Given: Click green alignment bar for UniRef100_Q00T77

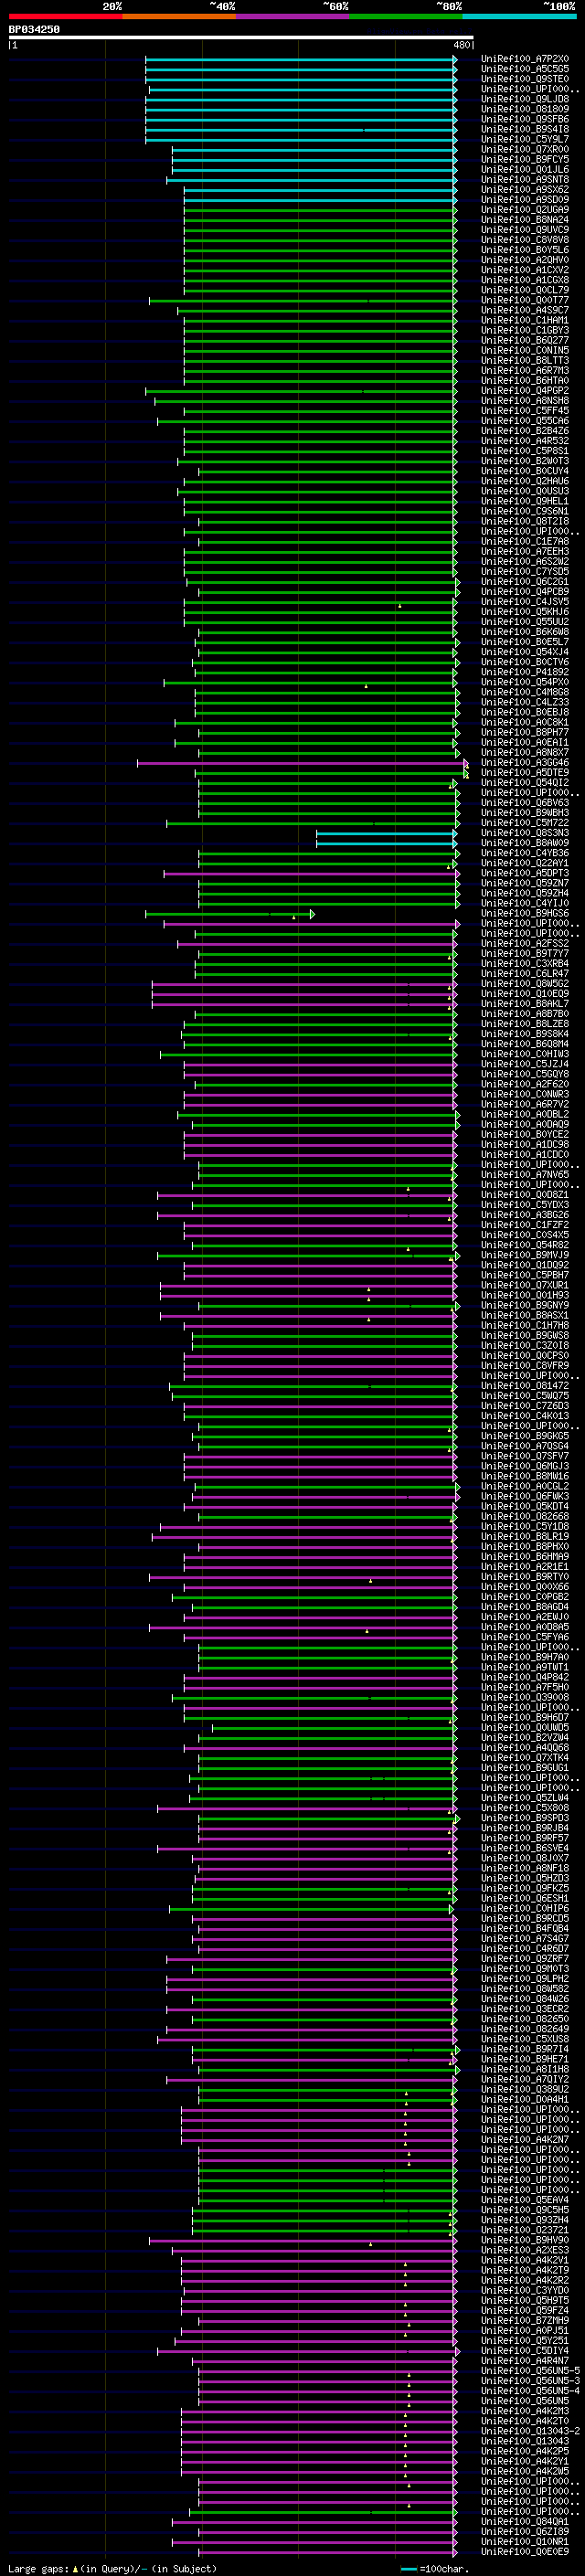Looking at the screenshot, I should click(x=303, y=300).
